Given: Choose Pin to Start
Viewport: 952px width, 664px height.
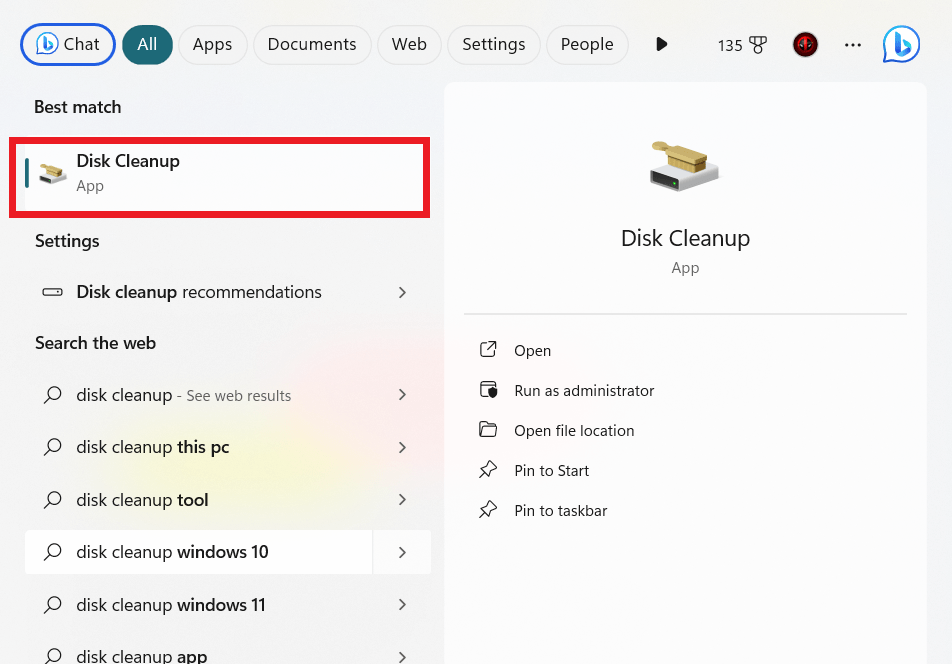Looking at the screenshot, I should [x=551, y=471].
